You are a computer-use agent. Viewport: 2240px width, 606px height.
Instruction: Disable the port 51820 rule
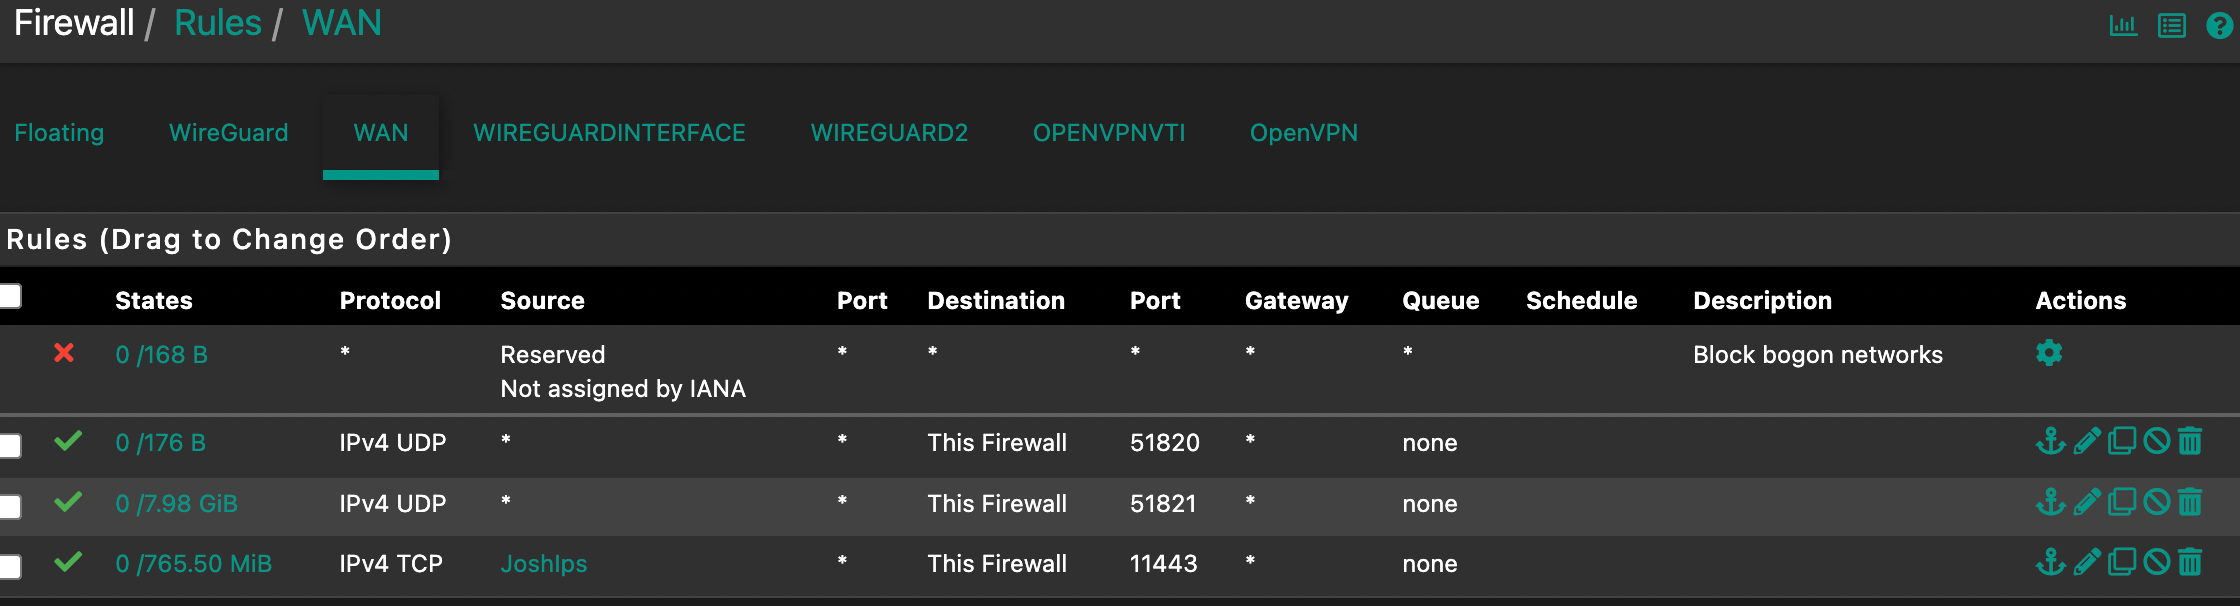2157,441
